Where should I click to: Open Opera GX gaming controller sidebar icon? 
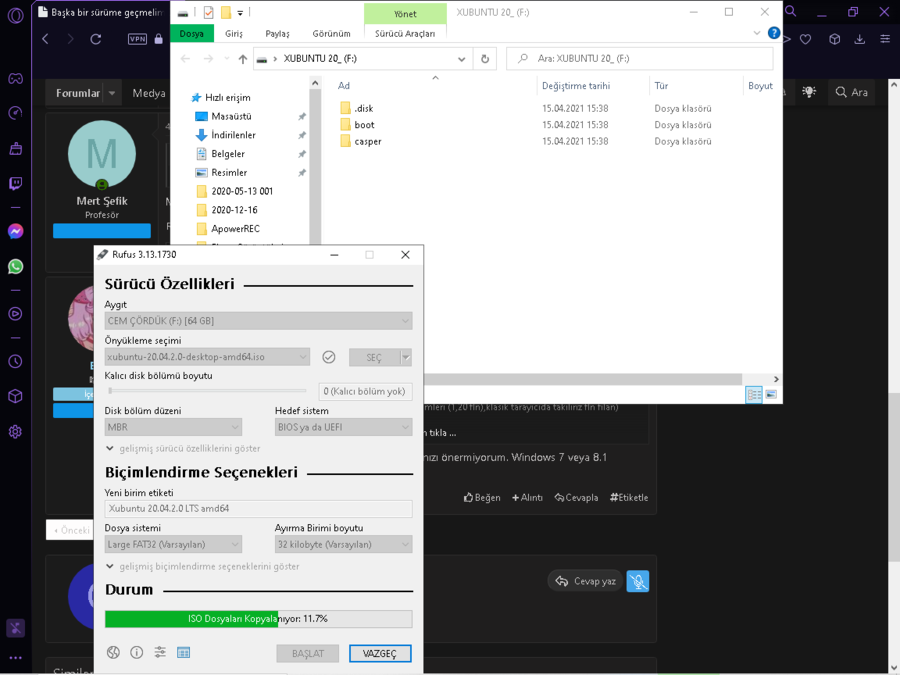pos(15,79)
